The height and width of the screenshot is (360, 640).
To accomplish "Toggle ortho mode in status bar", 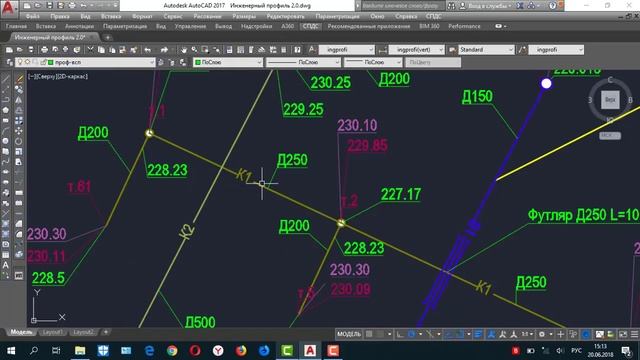I will tap(400, 334).
